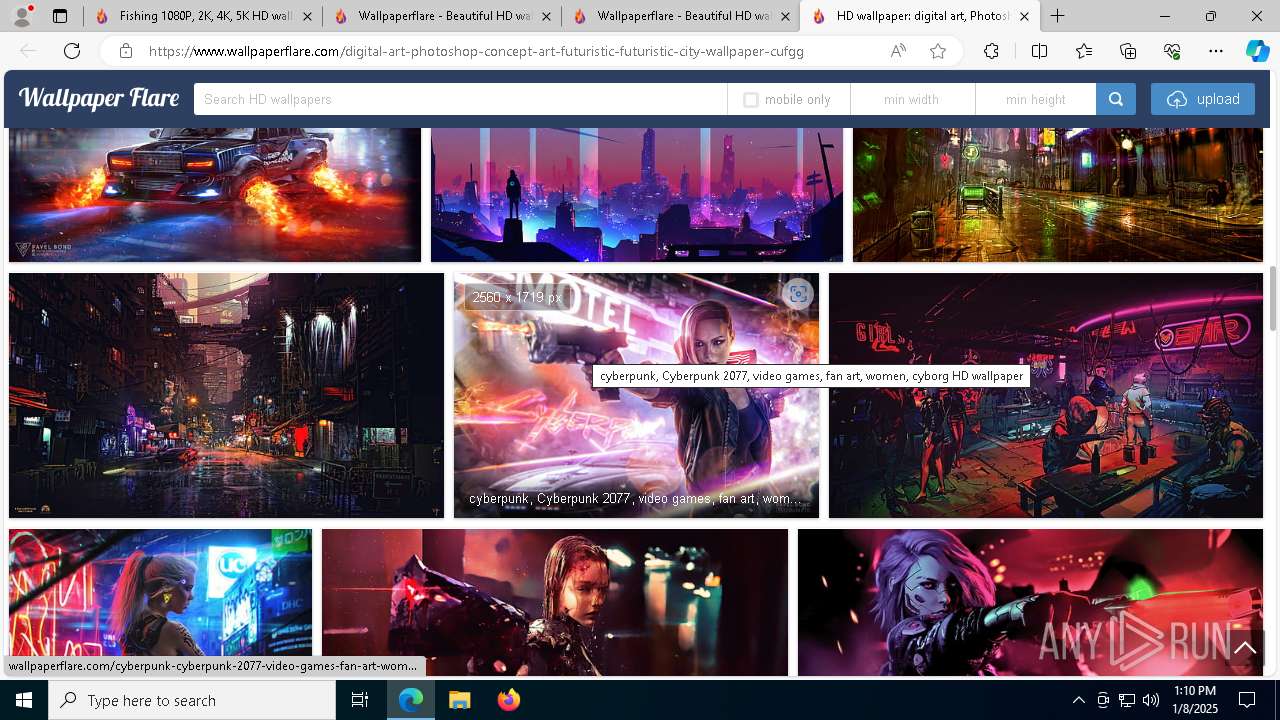Open Edge Settings and more menu
1280x720 pixels.
click(x=1216, y=51)
